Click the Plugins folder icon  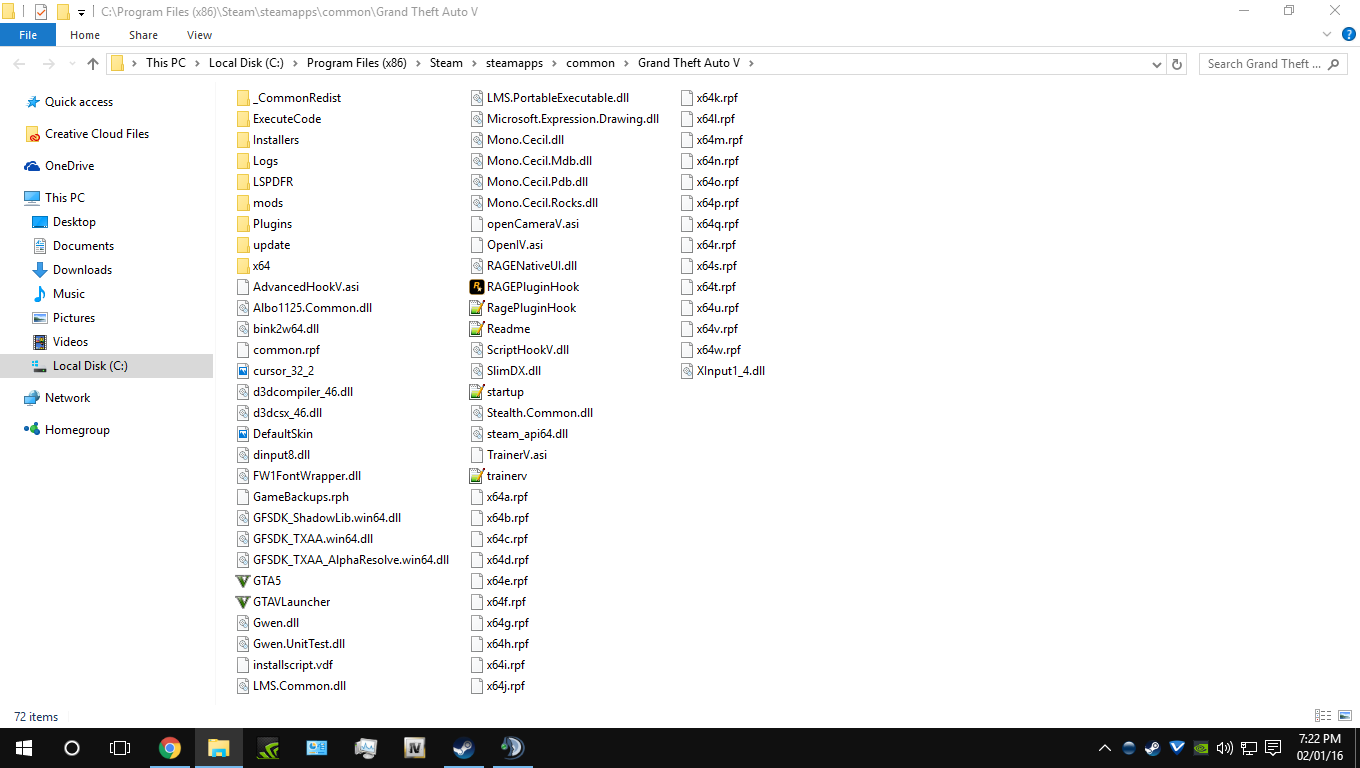pyautogui.click(x=242, y=224)
